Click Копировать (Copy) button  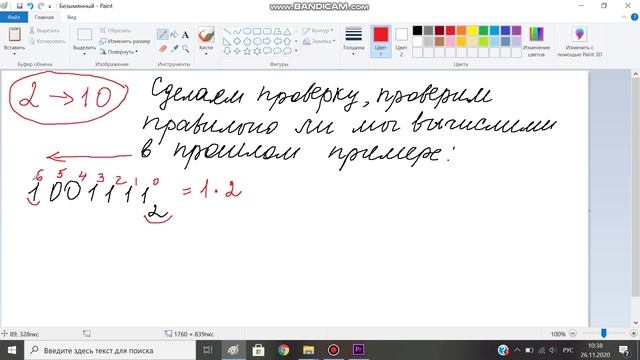click(x=47, y=41)
